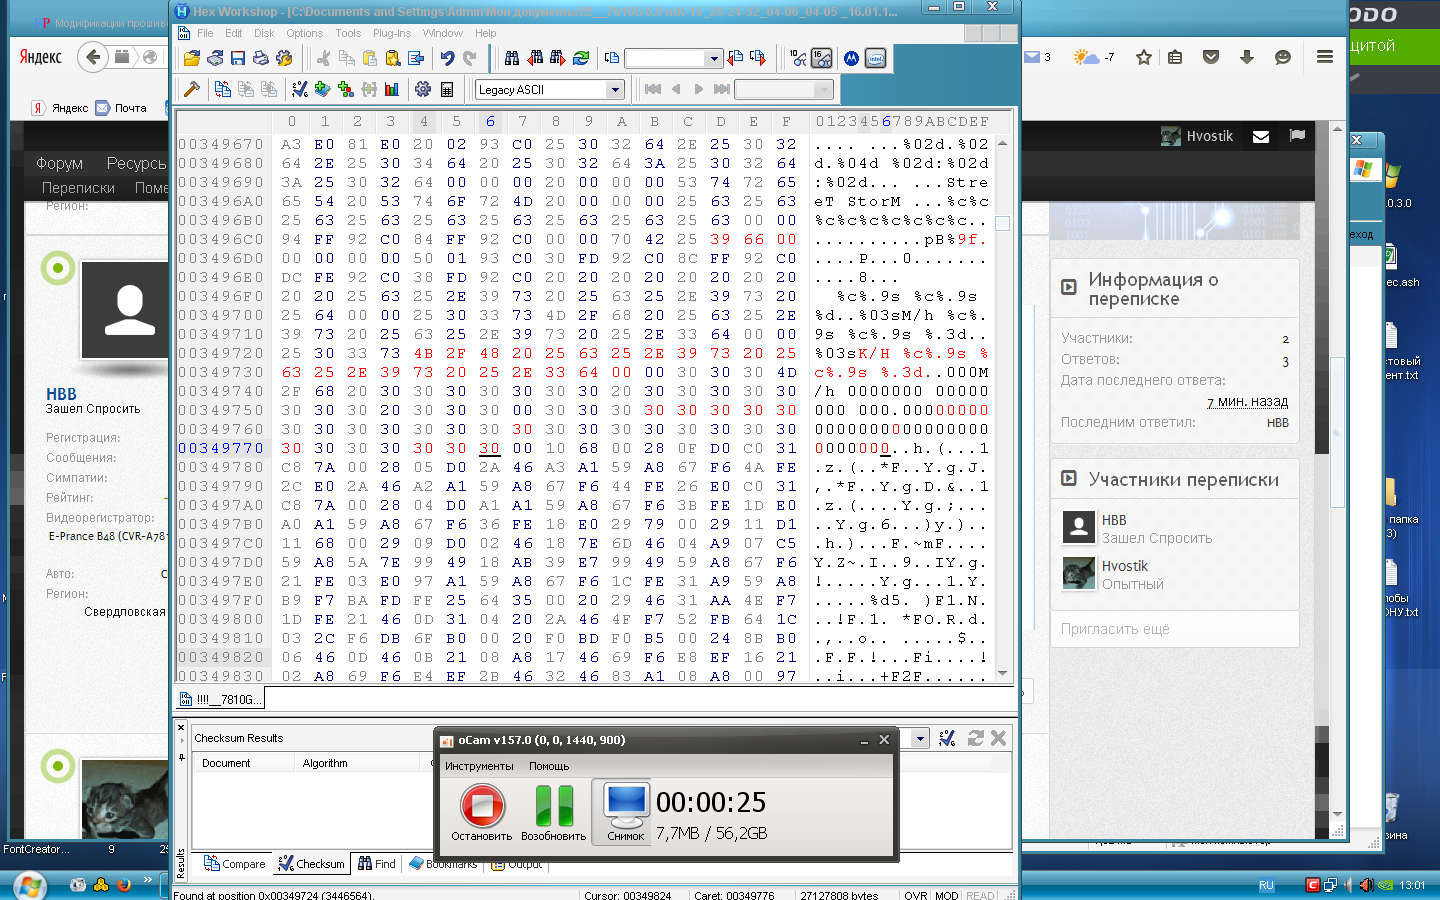Toggle Intel byte order button
1440x900 pixels.
pos(875,59)
